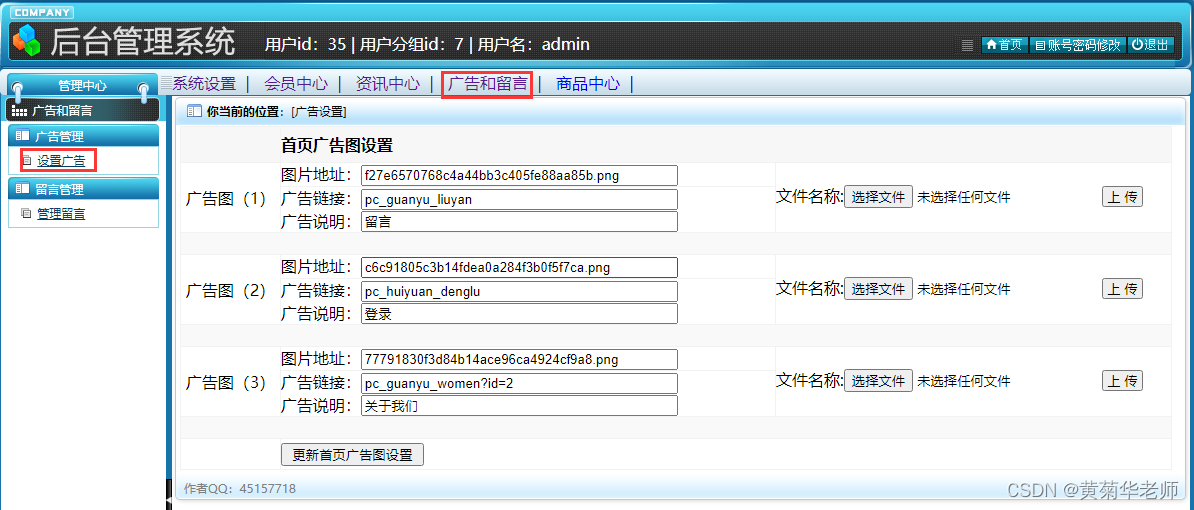Choose file for 广告图（3）
1194x510 pixels.
(x=879, y=381)
